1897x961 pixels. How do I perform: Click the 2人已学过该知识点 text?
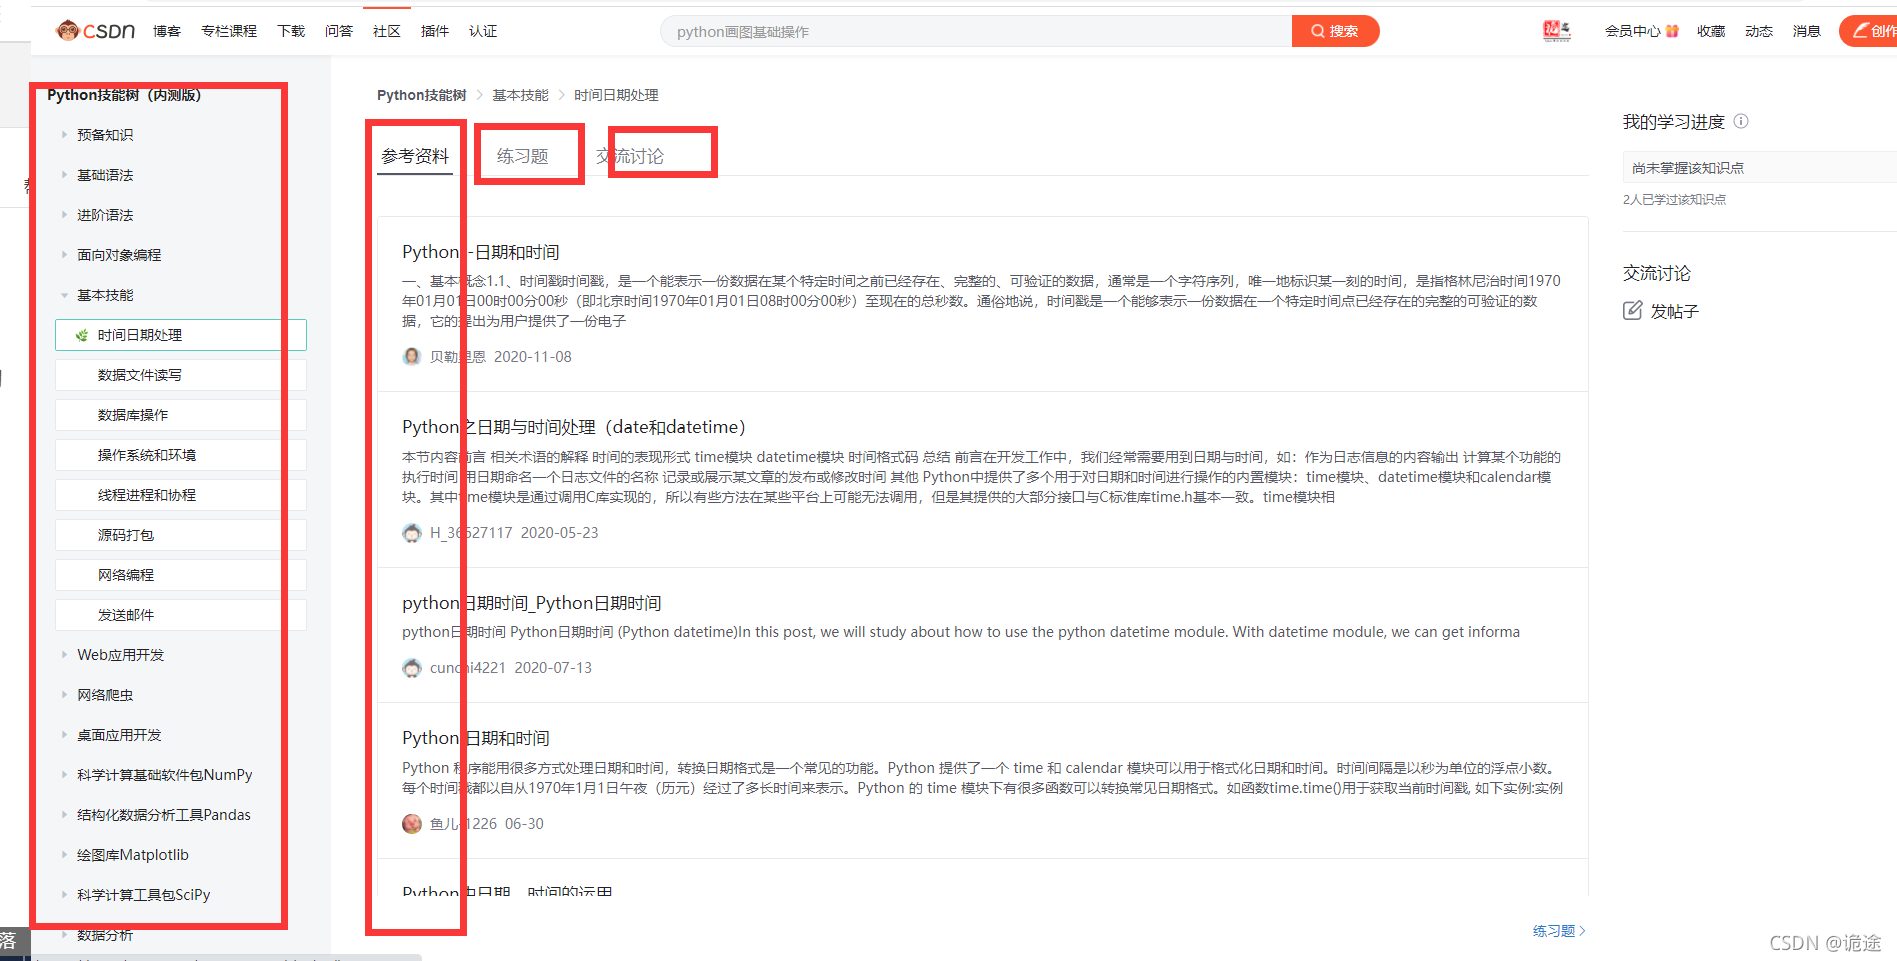point(1674,199)
